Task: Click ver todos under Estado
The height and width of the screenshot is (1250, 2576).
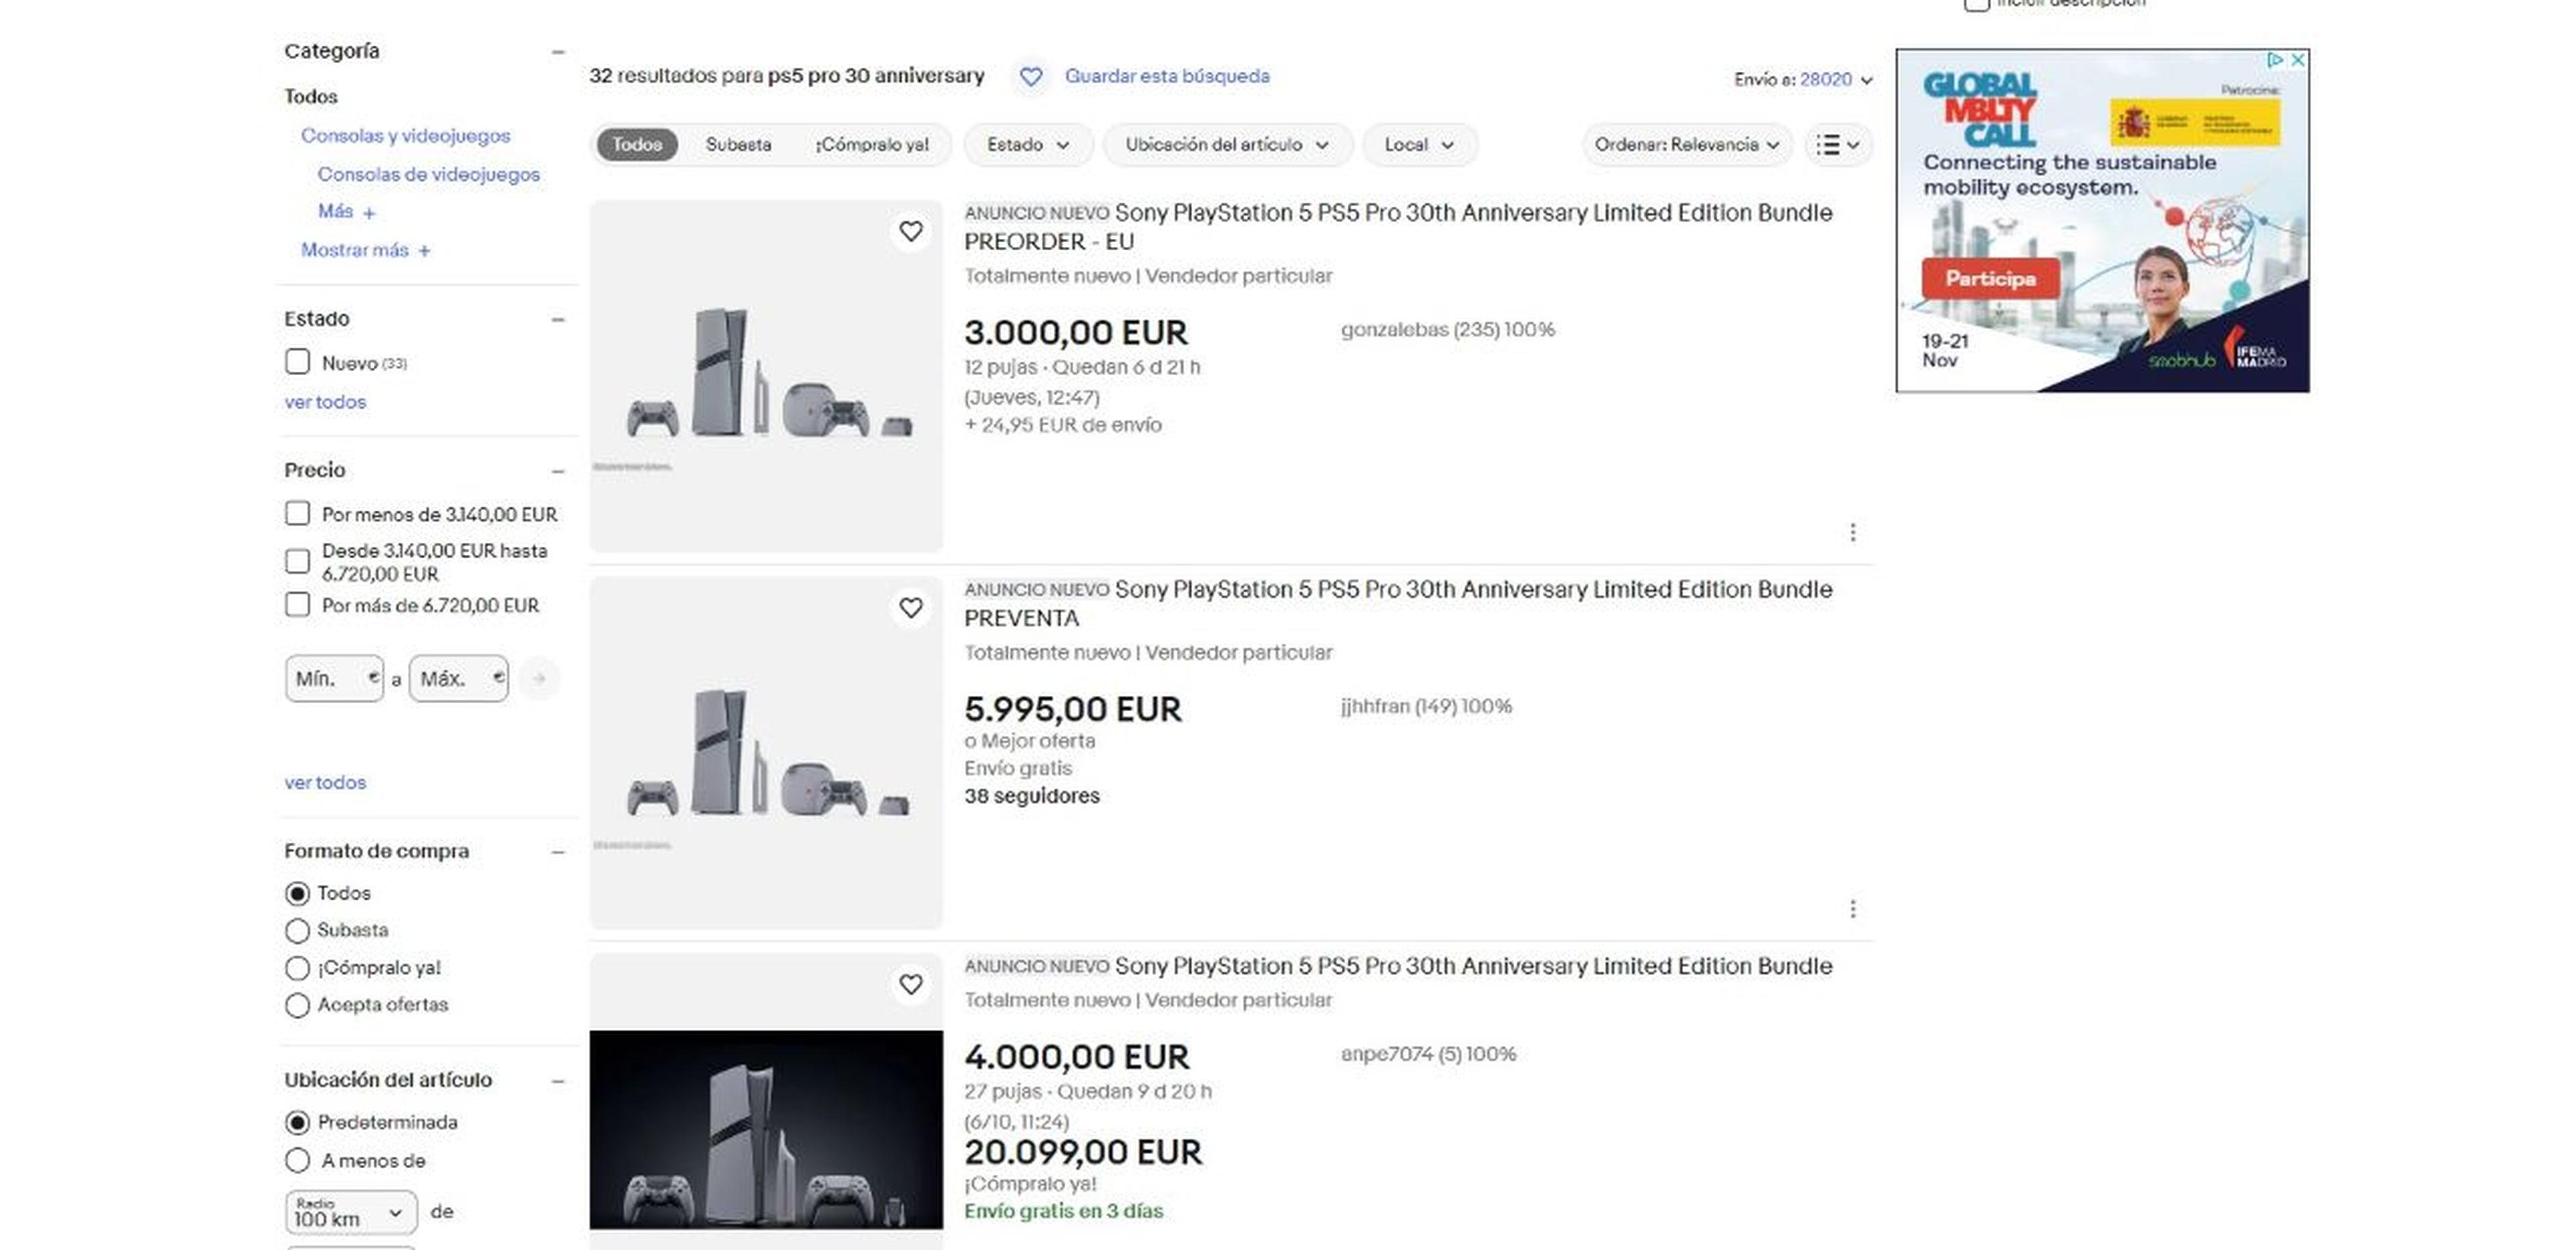Action: click(324, 401)
